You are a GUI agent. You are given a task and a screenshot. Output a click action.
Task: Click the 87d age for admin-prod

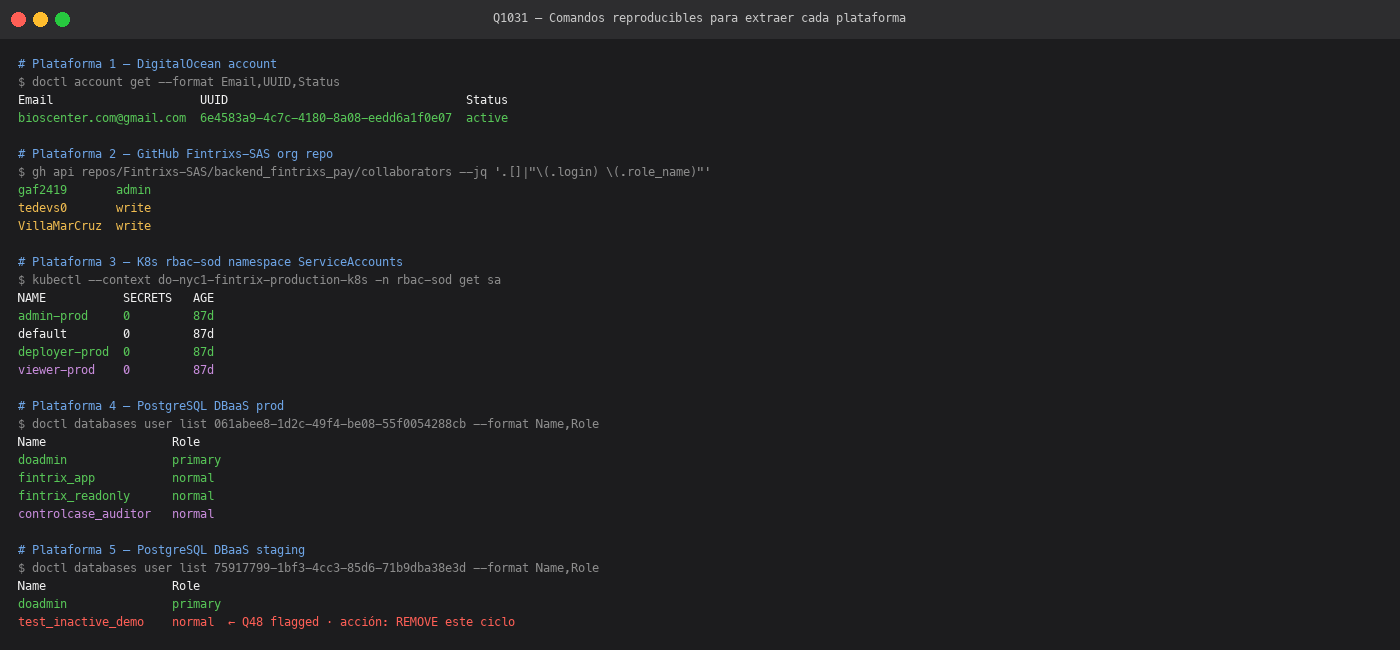pyautogui.click(x=203, y=316)
